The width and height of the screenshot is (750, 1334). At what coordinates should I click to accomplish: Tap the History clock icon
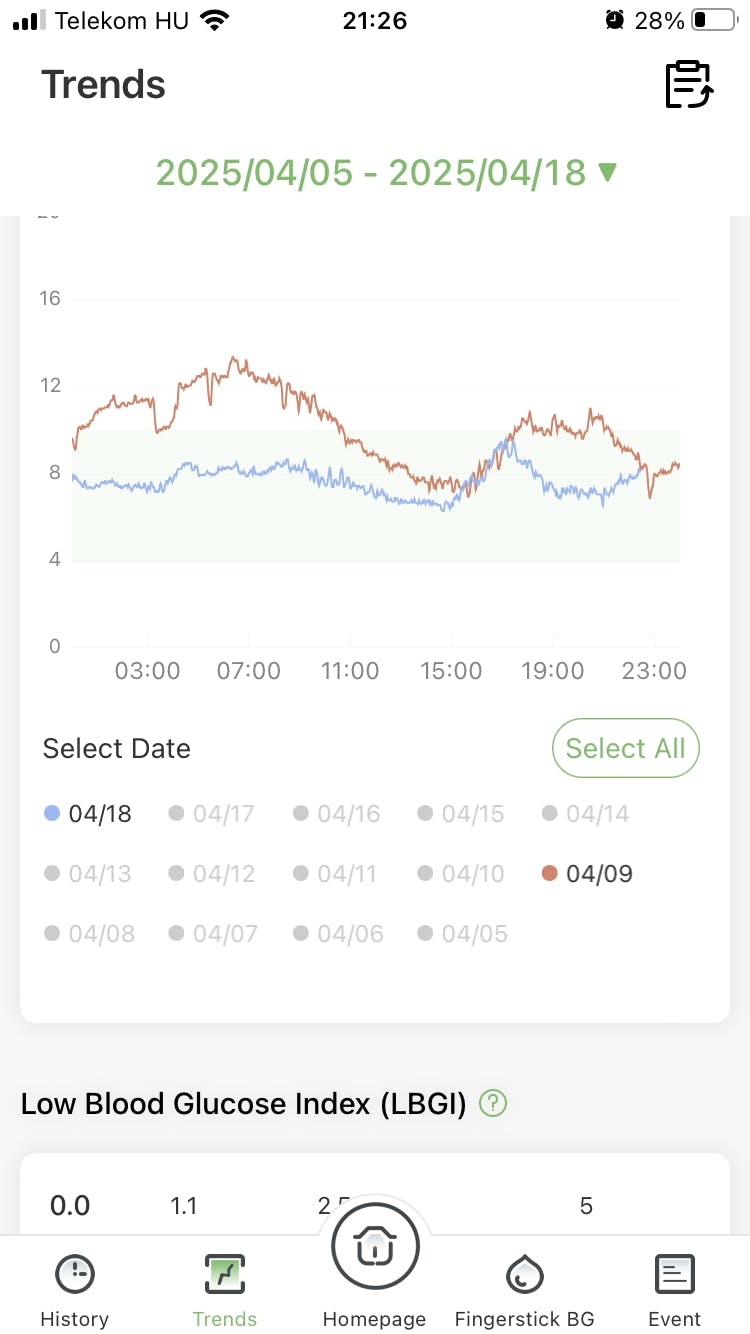(75, 1275)
